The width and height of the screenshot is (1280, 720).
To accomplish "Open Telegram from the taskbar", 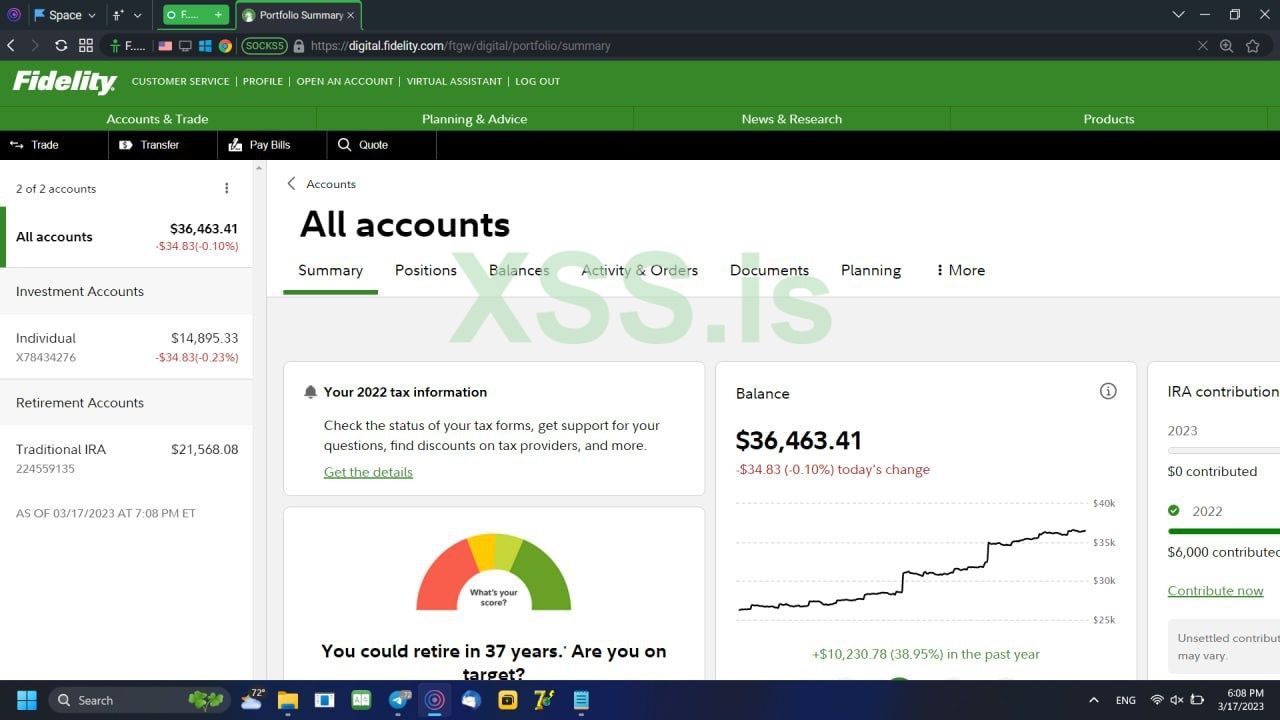I will (x=399, y=700).
